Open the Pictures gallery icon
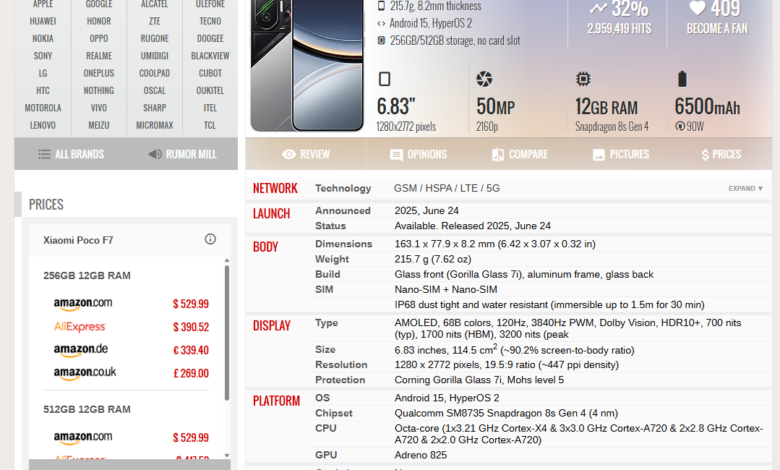780x470 pixels. point(598,155)
